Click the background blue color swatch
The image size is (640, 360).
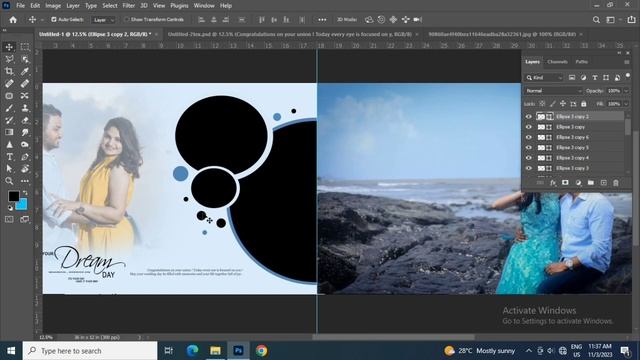pyautogui.click(x=22, y=204)
